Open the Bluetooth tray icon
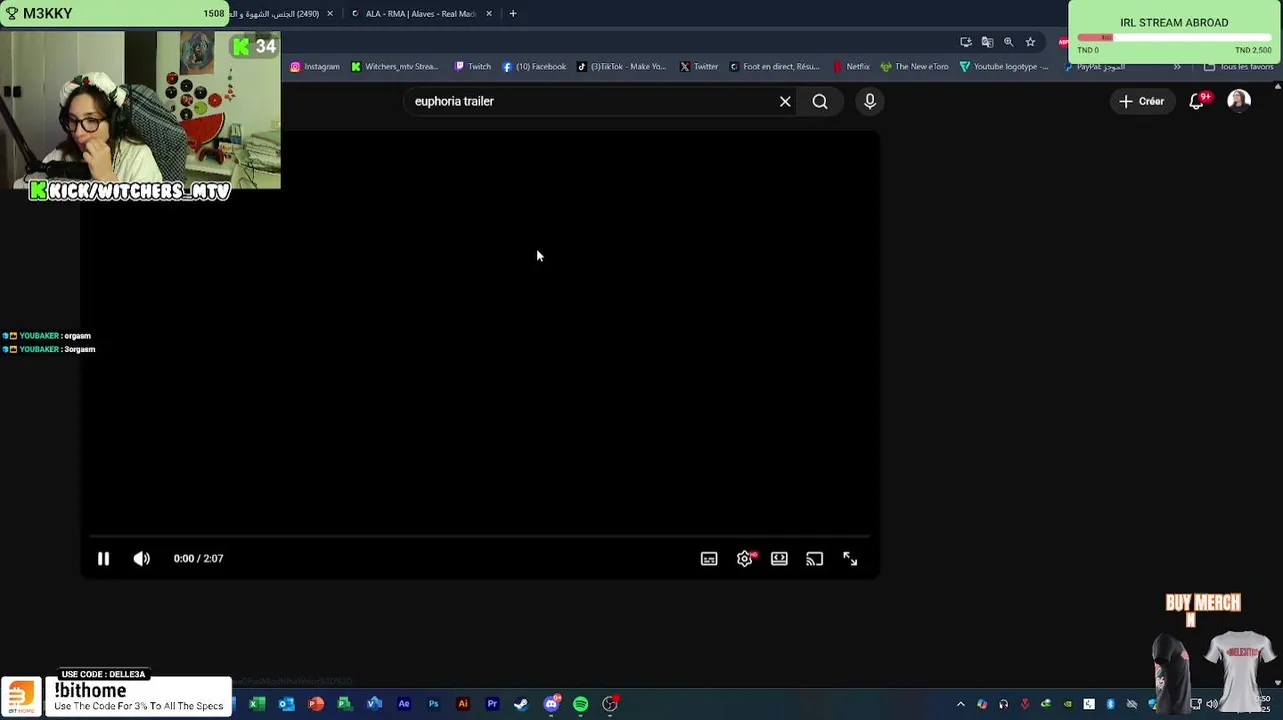This screenshot has width=1283, height=720. 1110,704
